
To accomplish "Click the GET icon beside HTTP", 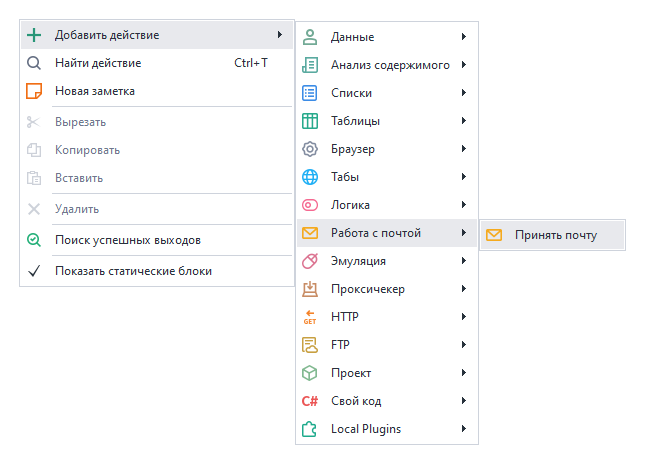I will tap(310, 317).
